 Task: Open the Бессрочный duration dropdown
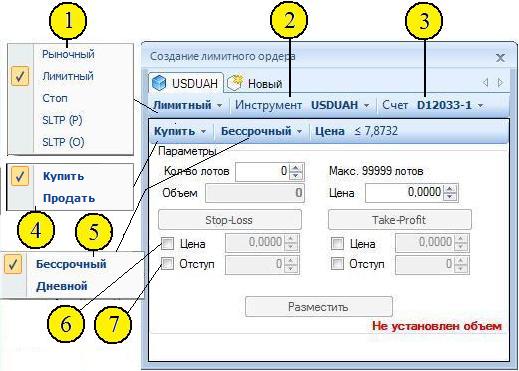click(x=262, y=131)
